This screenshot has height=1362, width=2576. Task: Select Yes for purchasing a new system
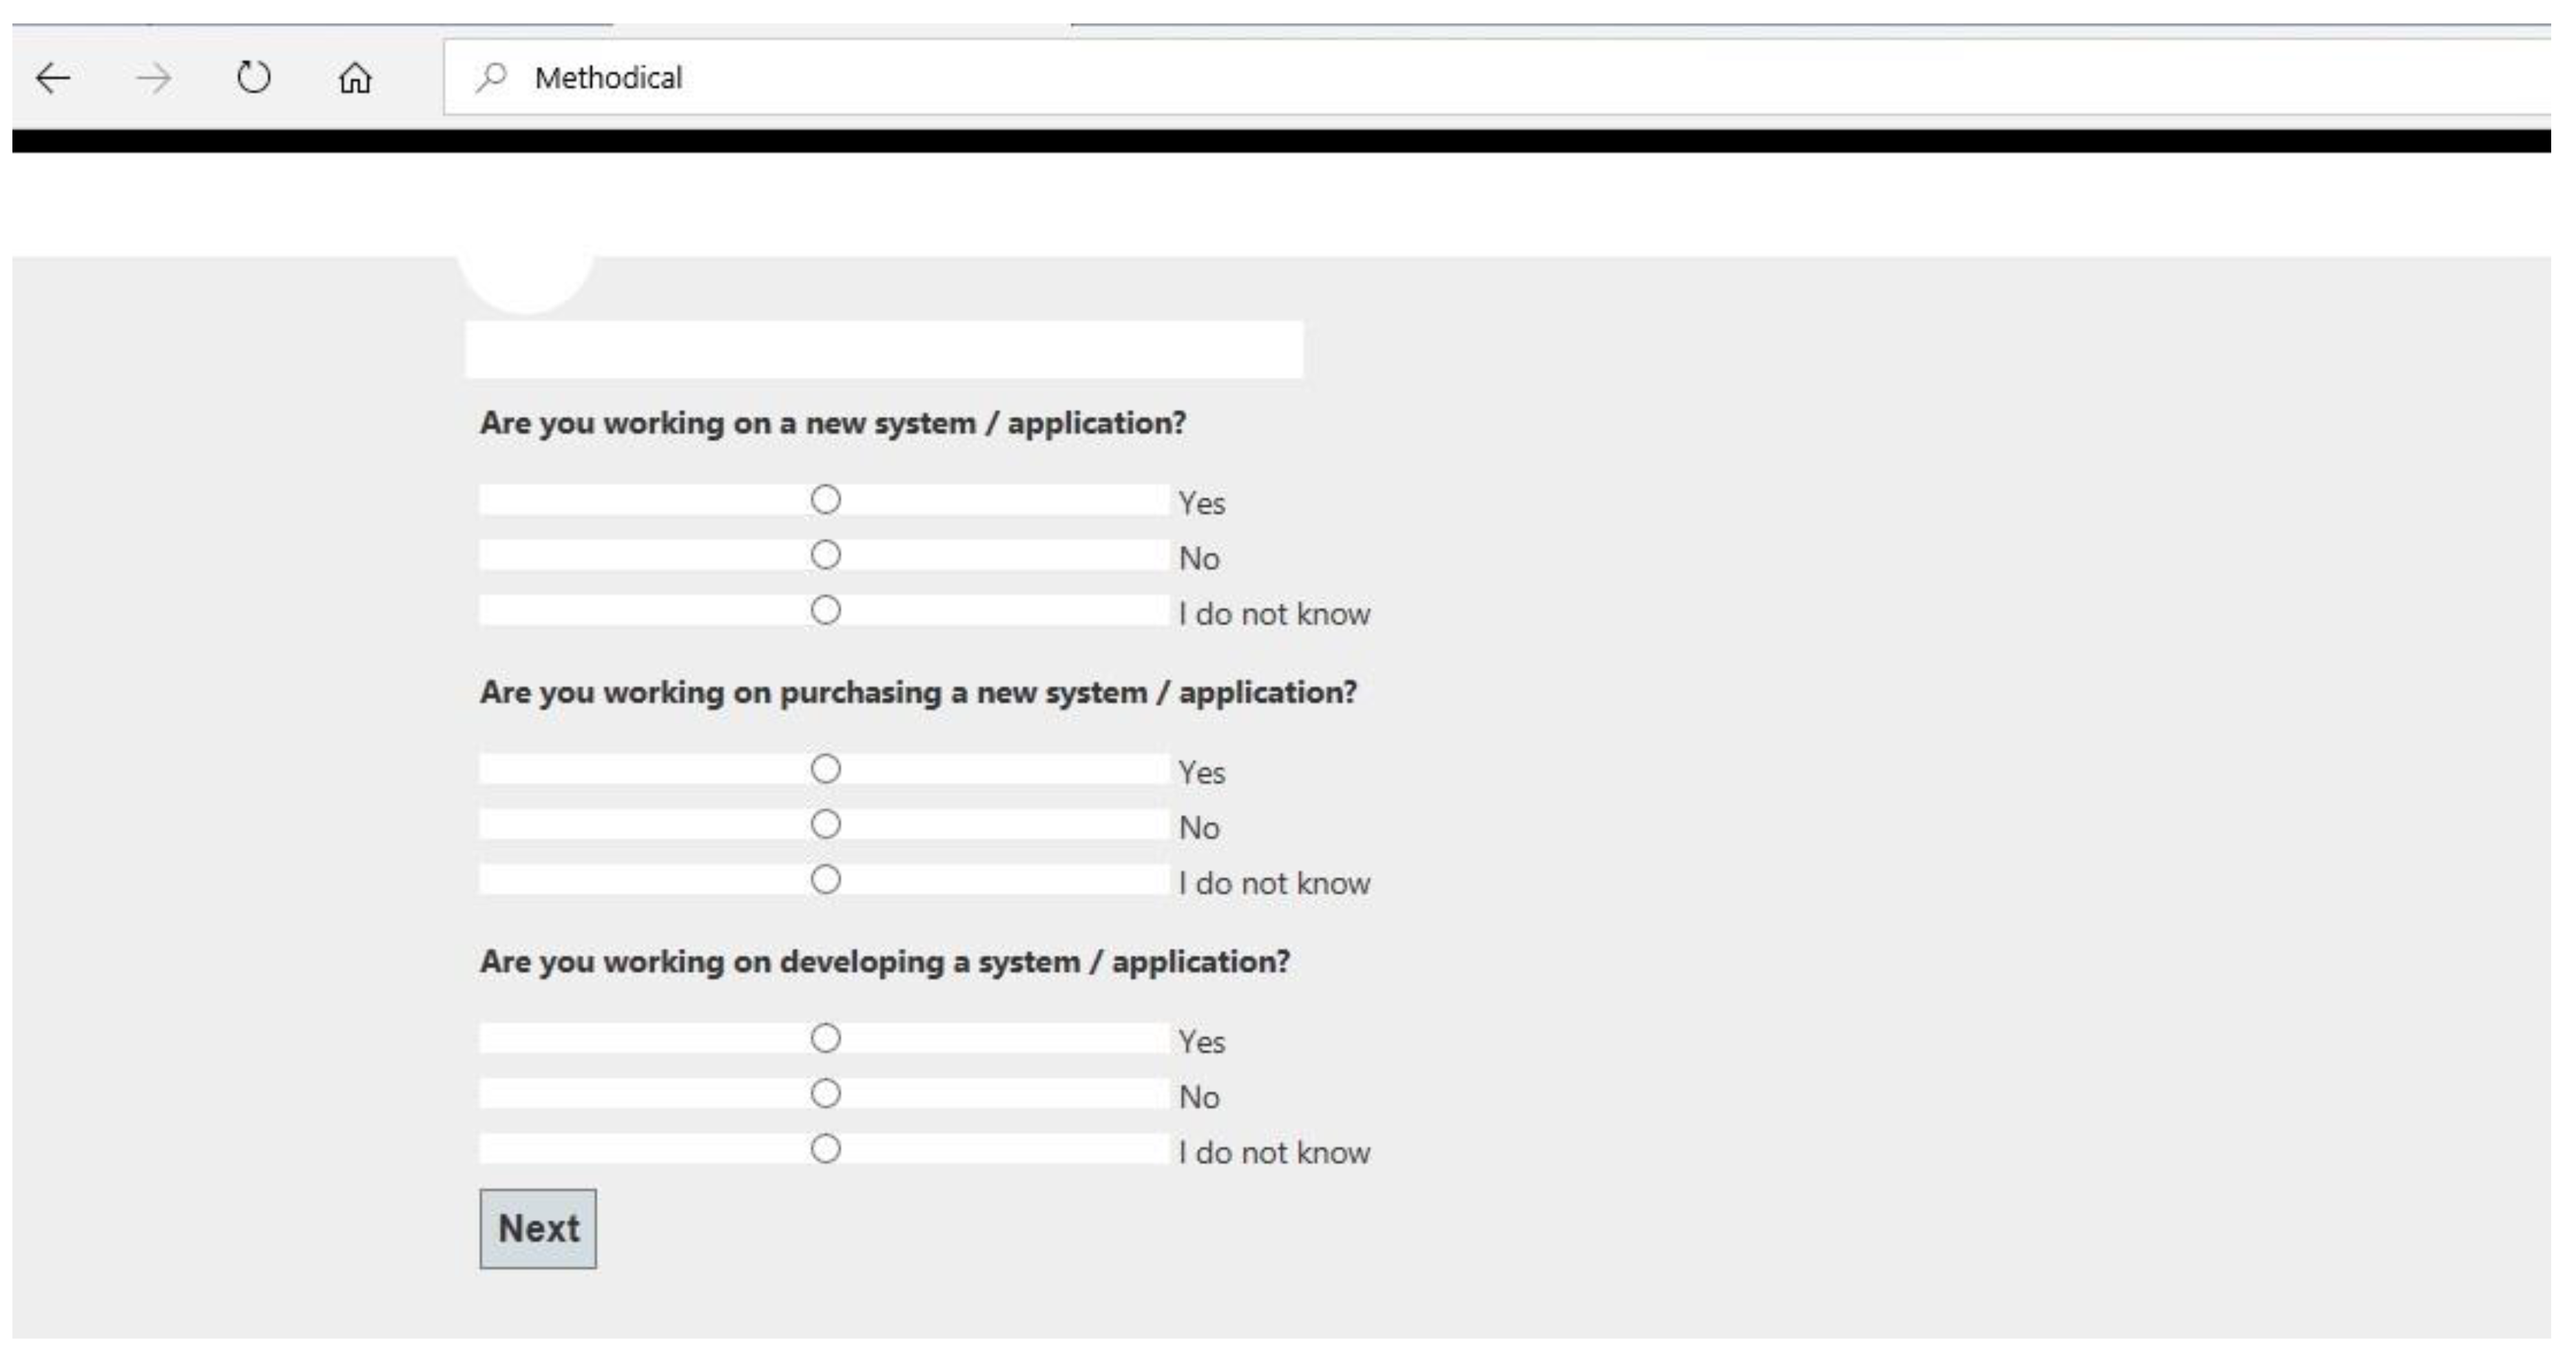[x=826, y=769]
